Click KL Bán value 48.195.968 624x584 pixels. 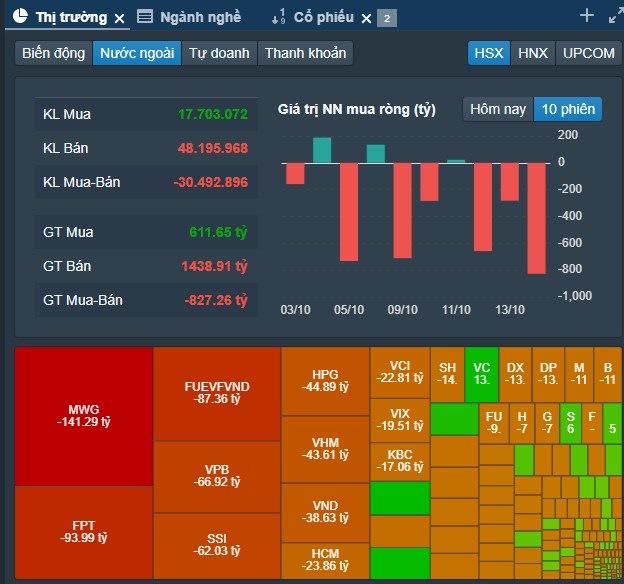(x=213, y=148)
